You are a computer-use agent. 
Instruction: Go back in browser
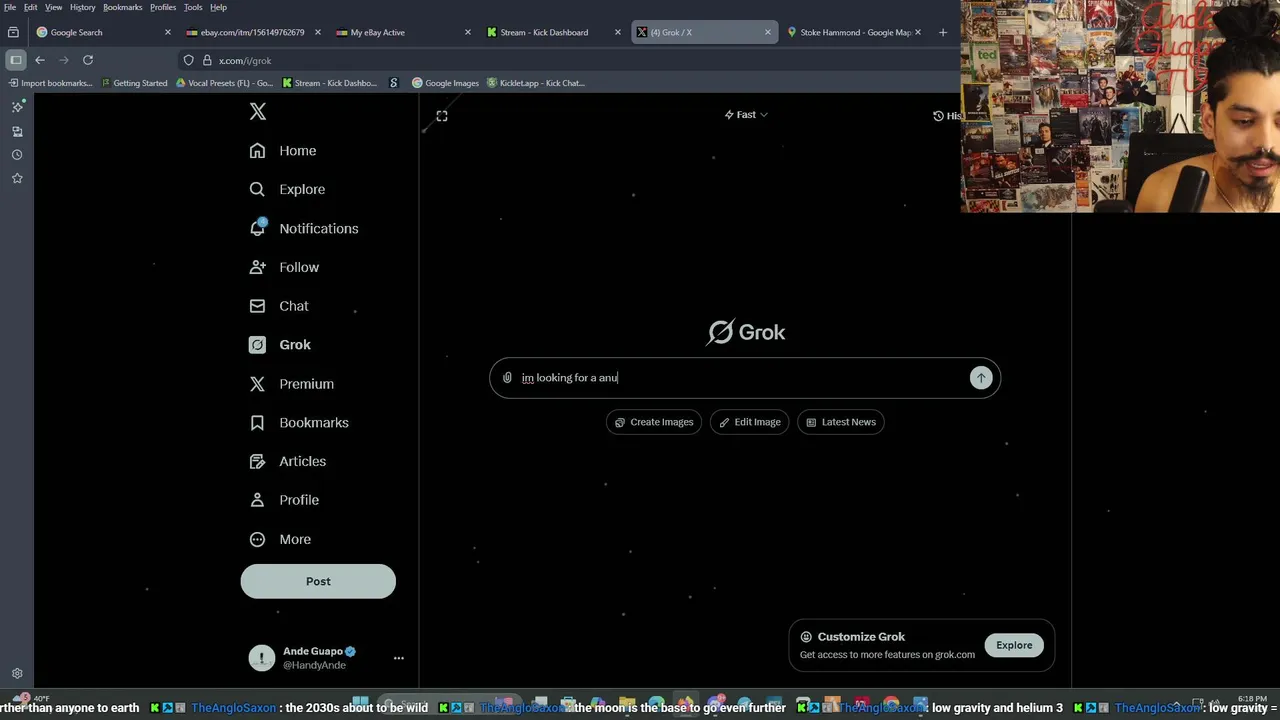click(x=40, y=60)
